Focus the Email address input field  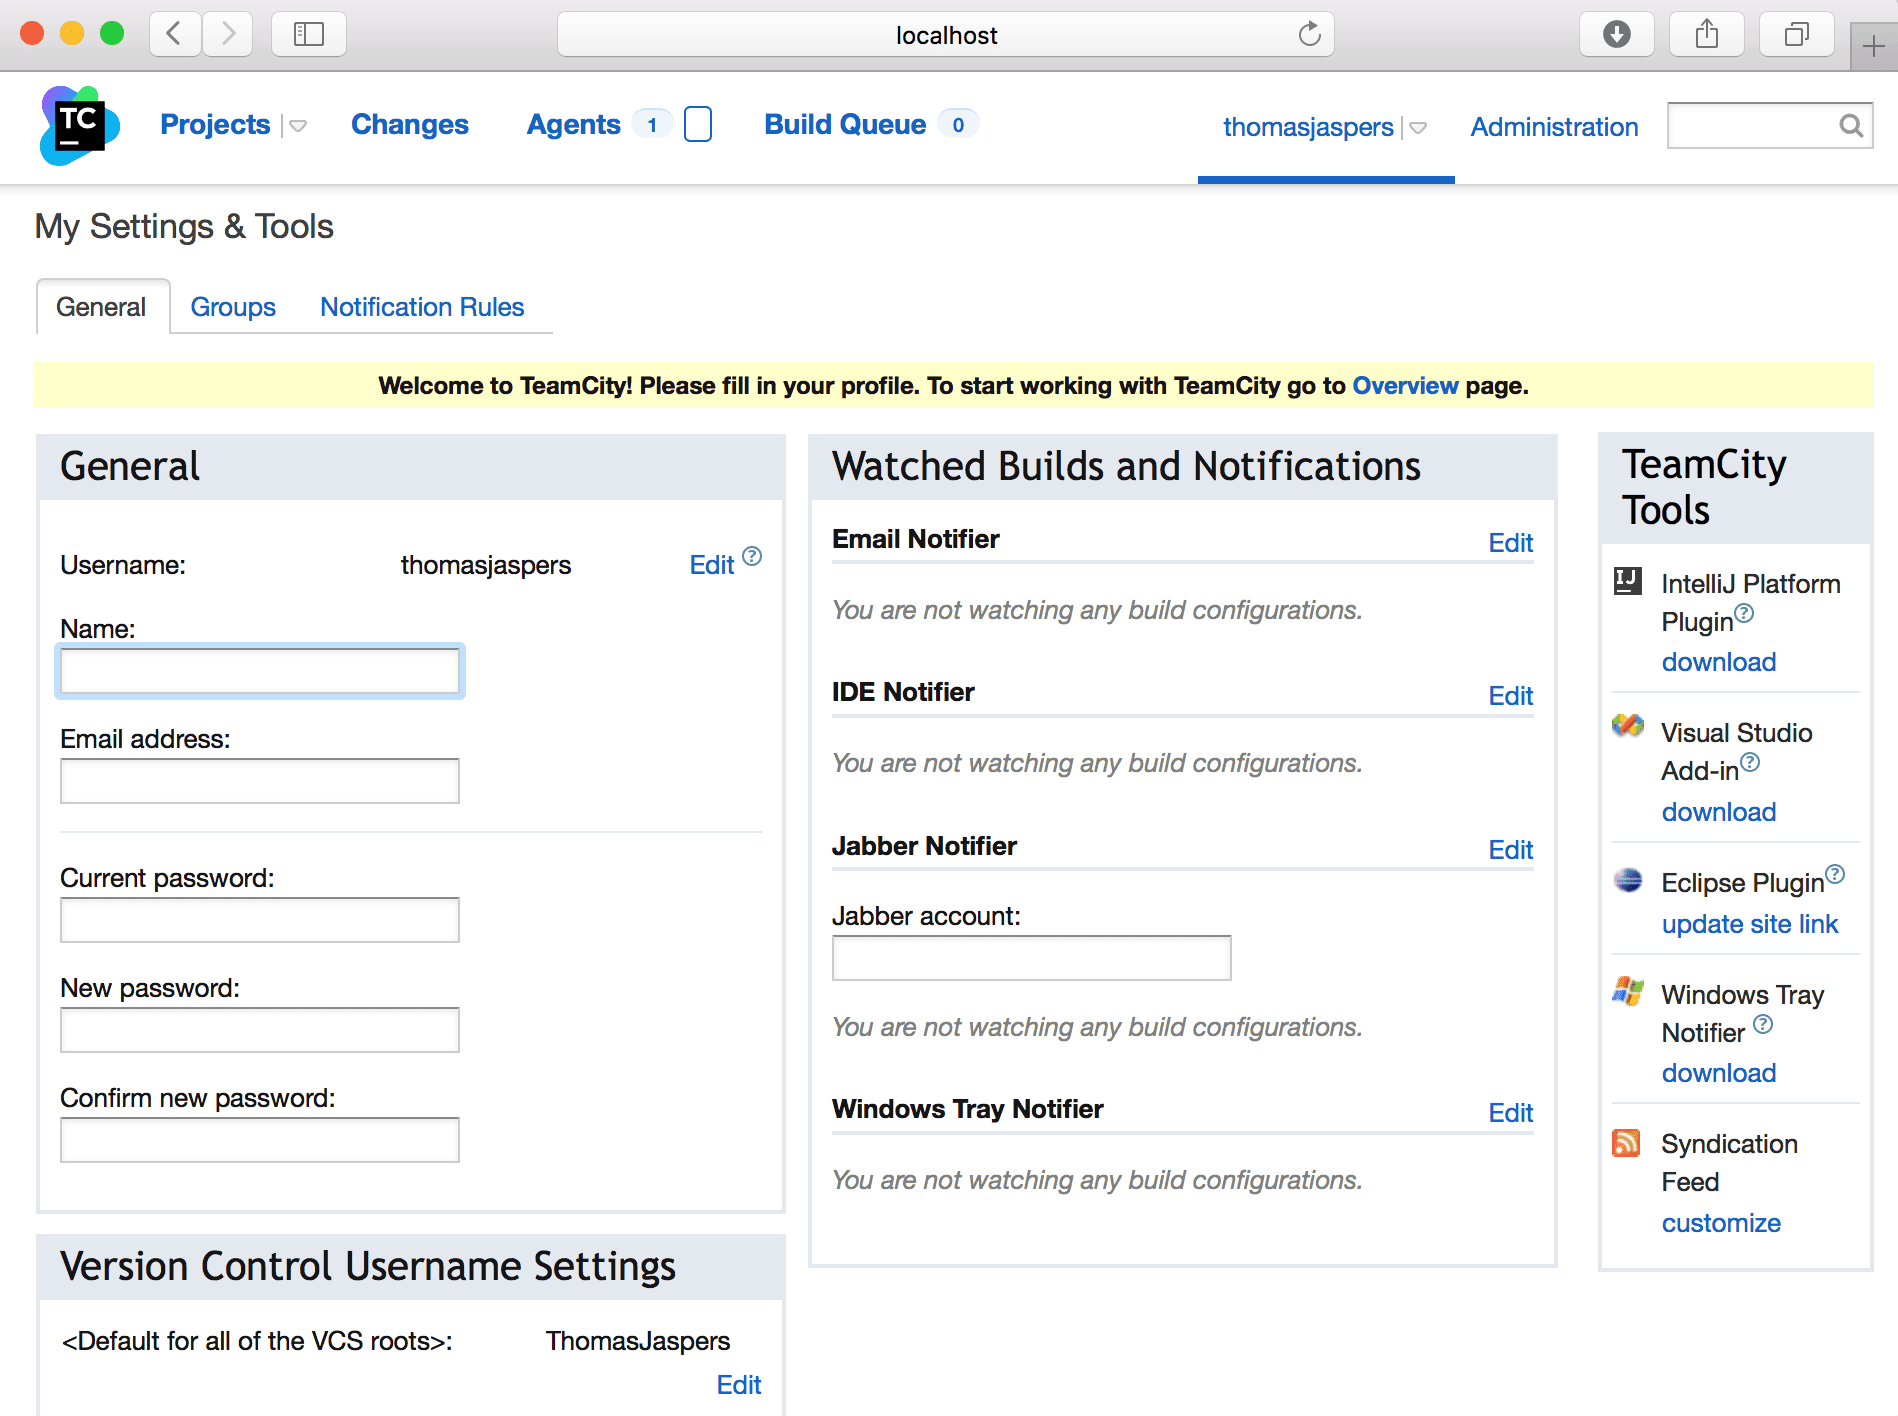point(260,781)
